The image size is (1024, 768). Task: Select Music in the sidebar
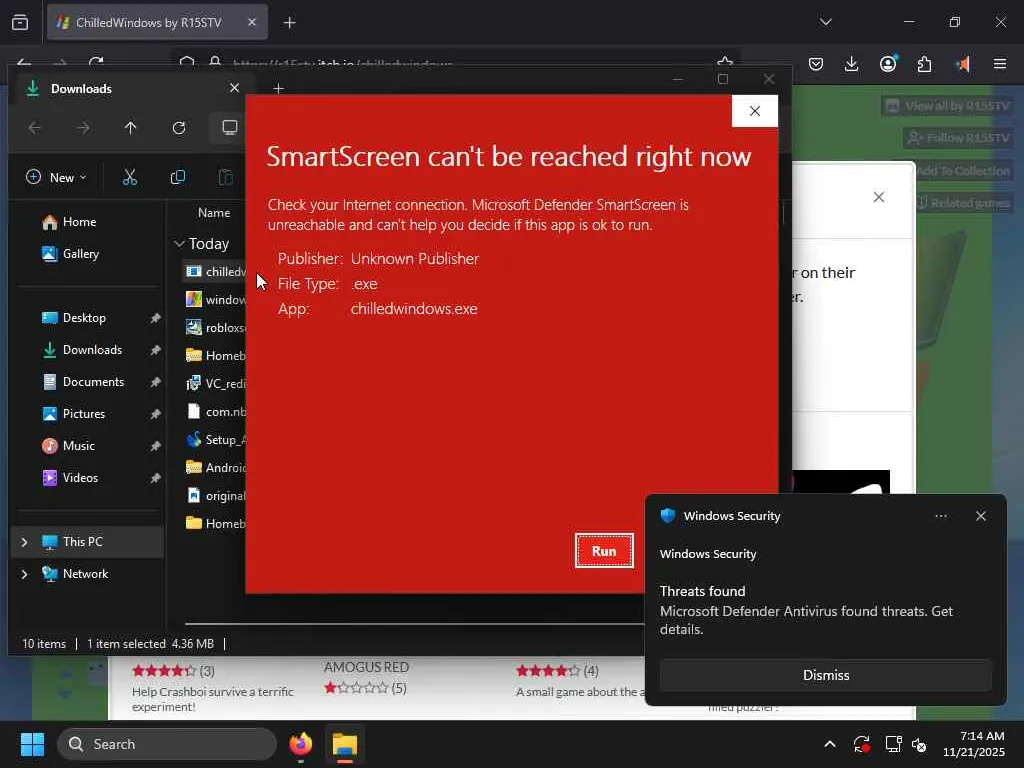point(78,446)
